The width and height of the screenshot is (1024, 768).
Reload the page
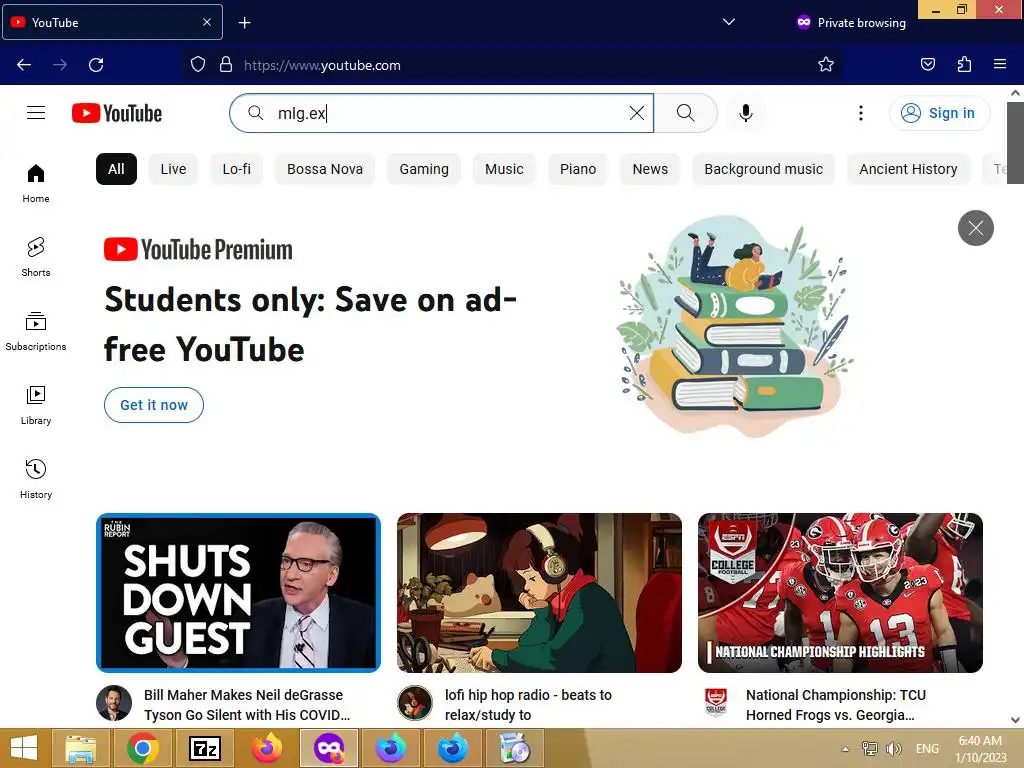[x=96, y=65]
